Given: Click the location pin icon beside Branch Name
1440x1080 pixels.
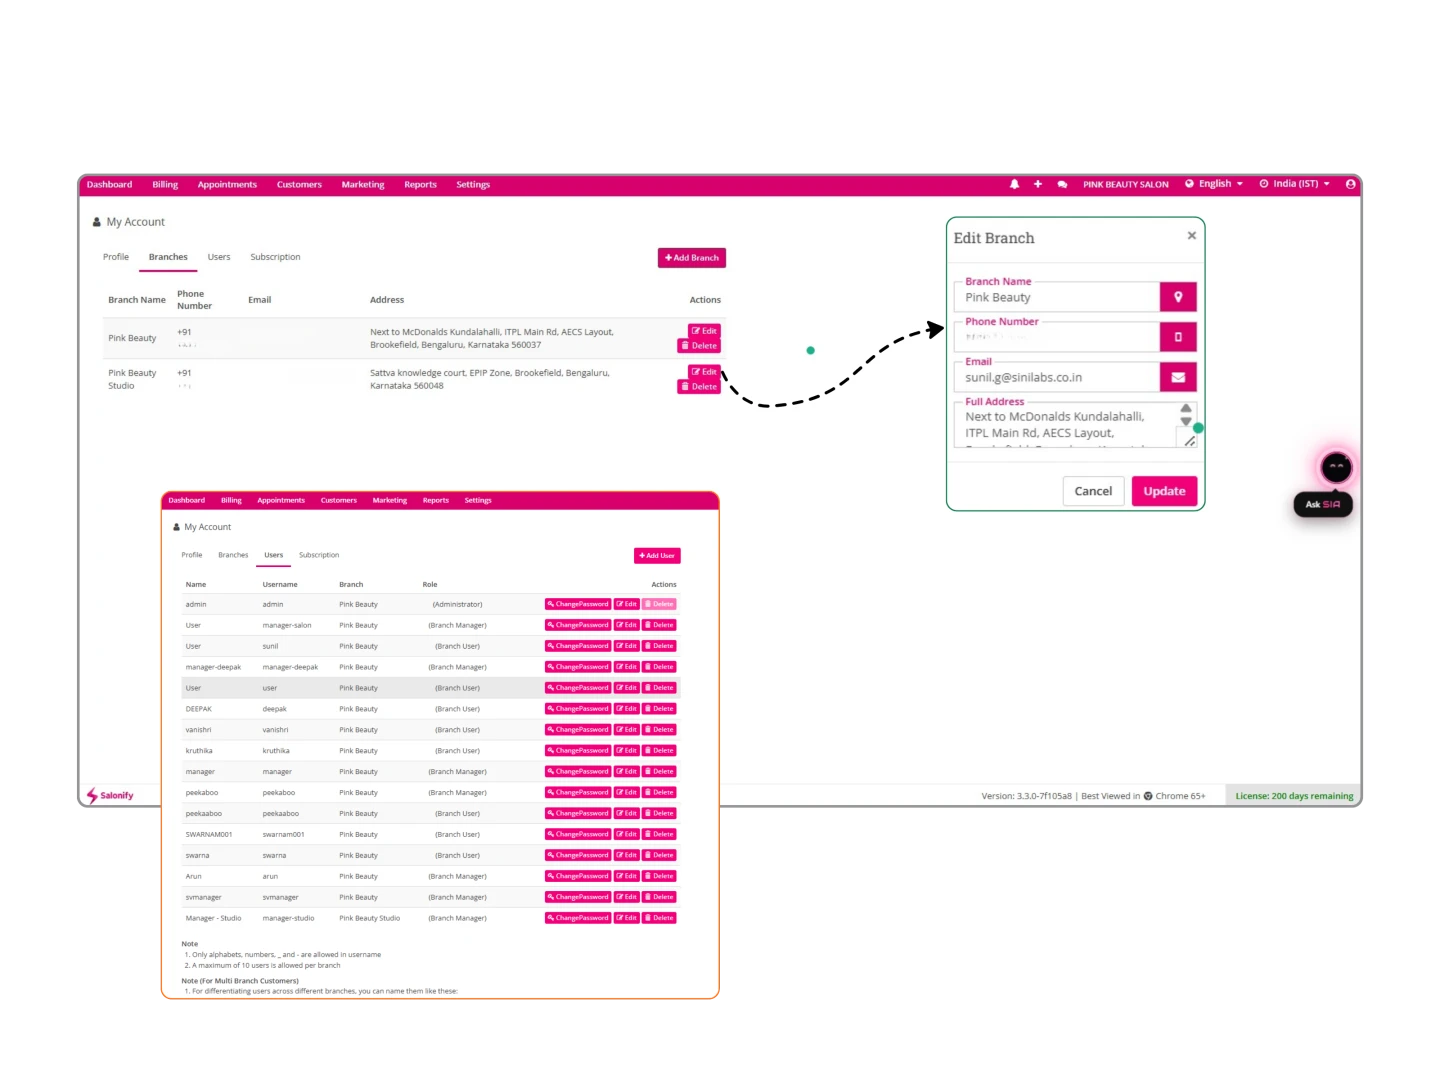Looking at the screenshot, I should click(x=1178, y=297).
